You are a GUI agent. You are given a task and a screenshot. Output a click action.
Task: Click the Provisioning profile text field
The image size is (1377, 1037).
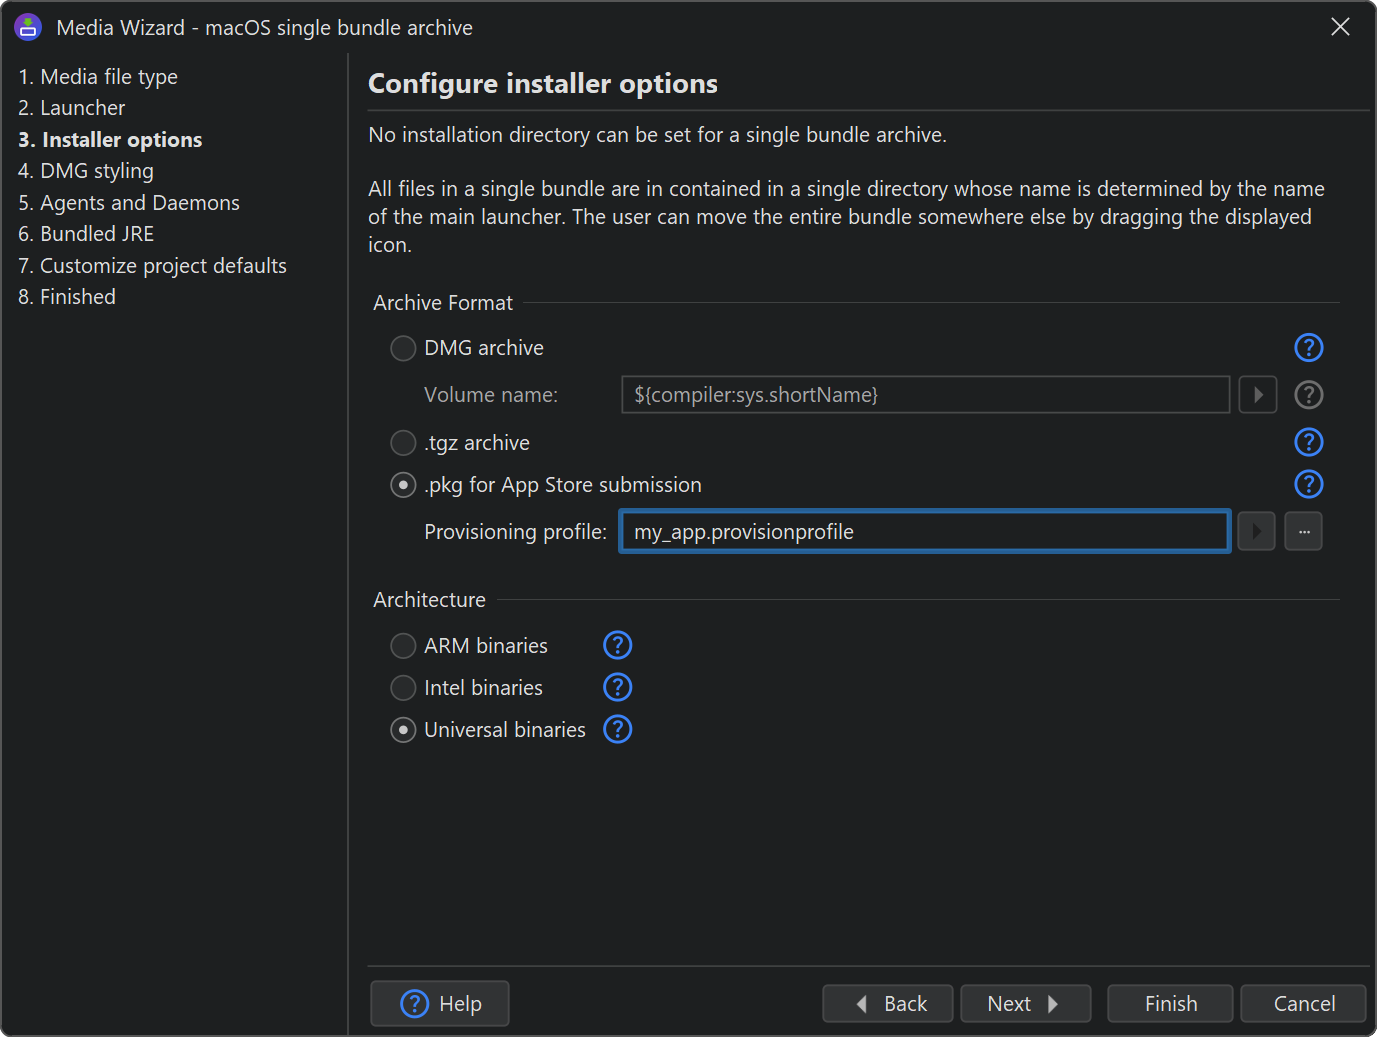tap(924, 532)
